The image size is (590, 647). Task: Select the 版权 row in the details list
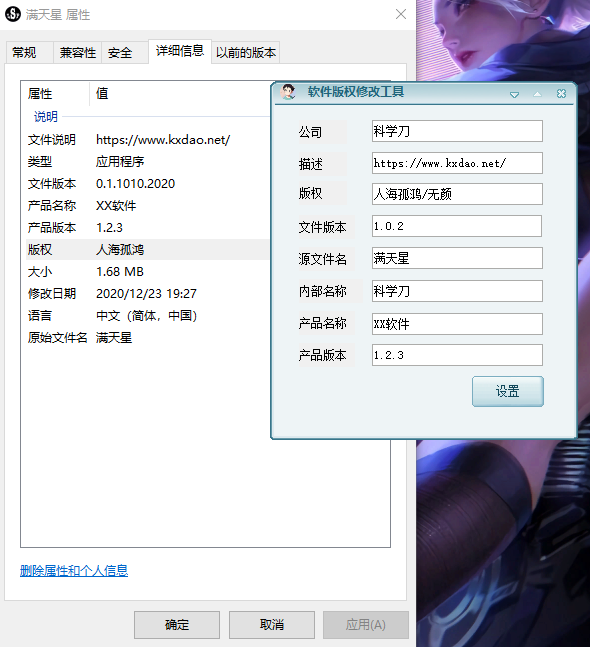tap(147, 250)
